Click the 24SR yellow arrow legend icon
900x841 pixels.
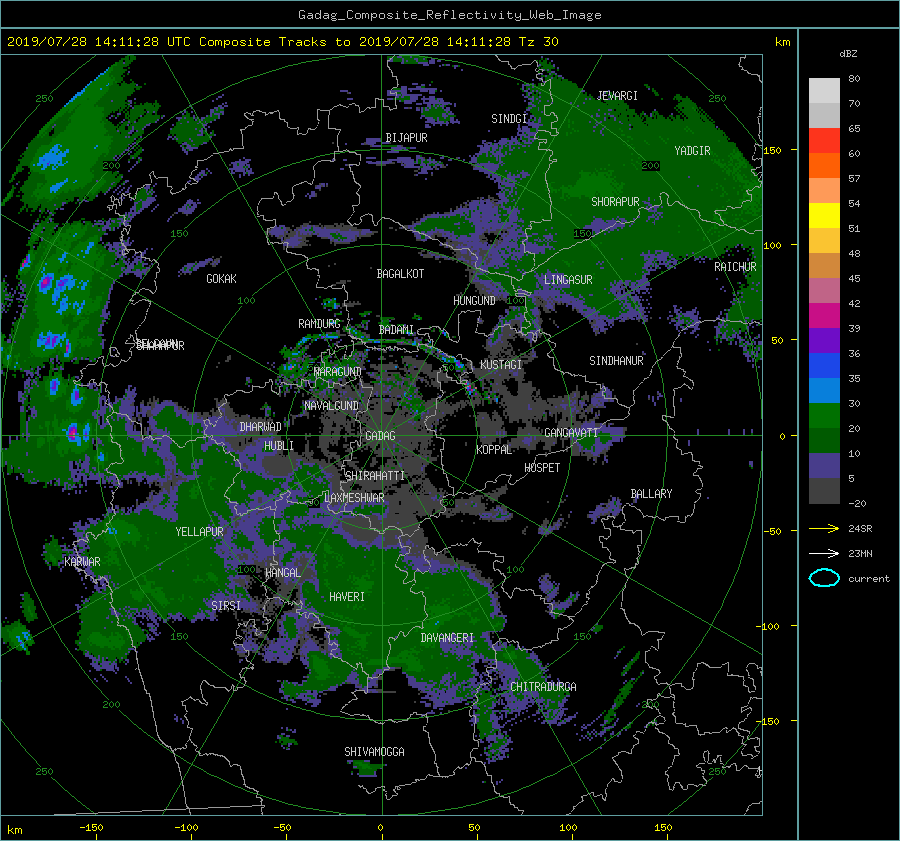[x=824, y=528]
